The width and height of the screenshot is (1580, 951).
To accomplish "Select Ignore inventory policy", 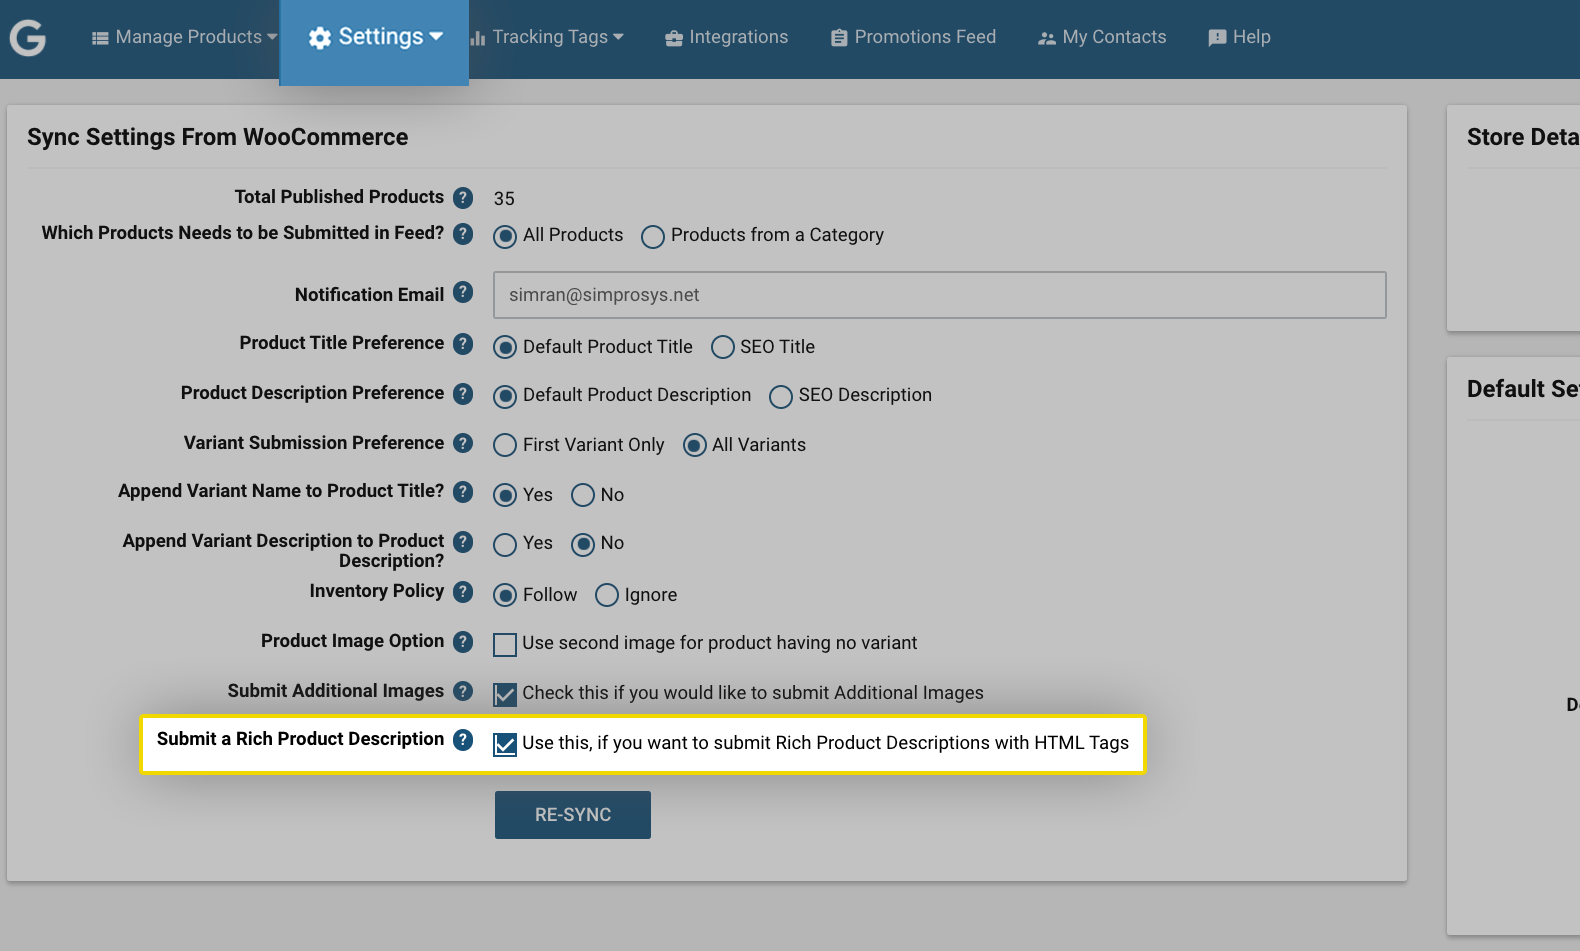I will click(x=607, y=595).
